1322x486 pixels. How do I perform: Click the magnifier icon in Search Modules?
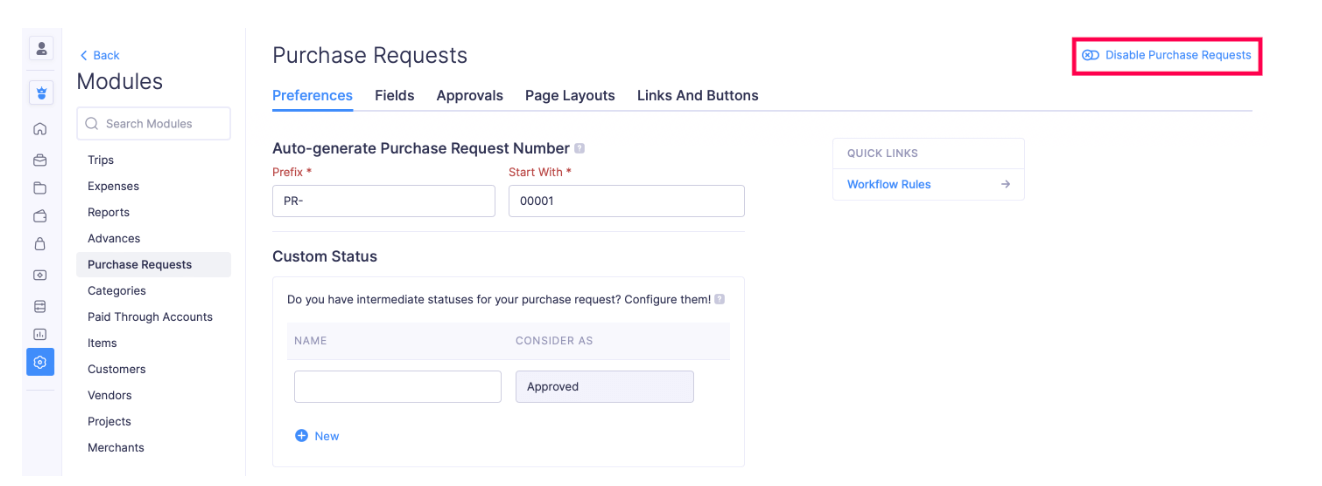click(92, 124)
